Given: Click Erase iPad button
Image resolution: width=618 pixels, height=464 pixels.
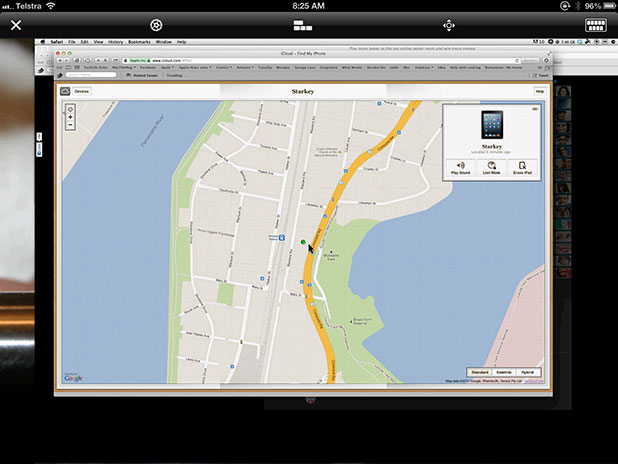Looking at the screenshot, I should pos(522,168).
